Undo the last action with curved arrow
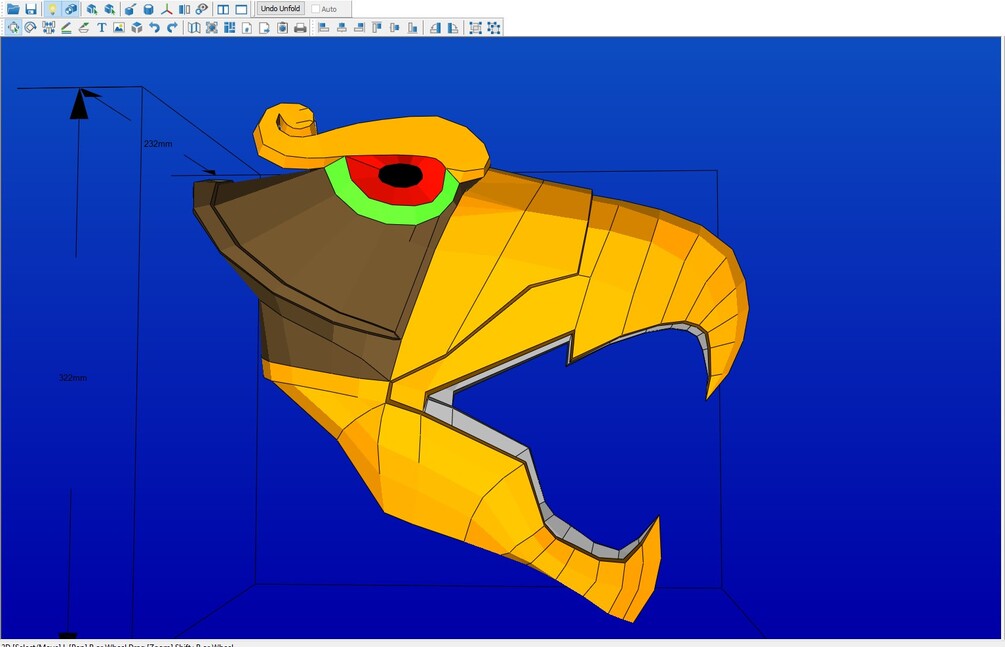 [154, 28]
